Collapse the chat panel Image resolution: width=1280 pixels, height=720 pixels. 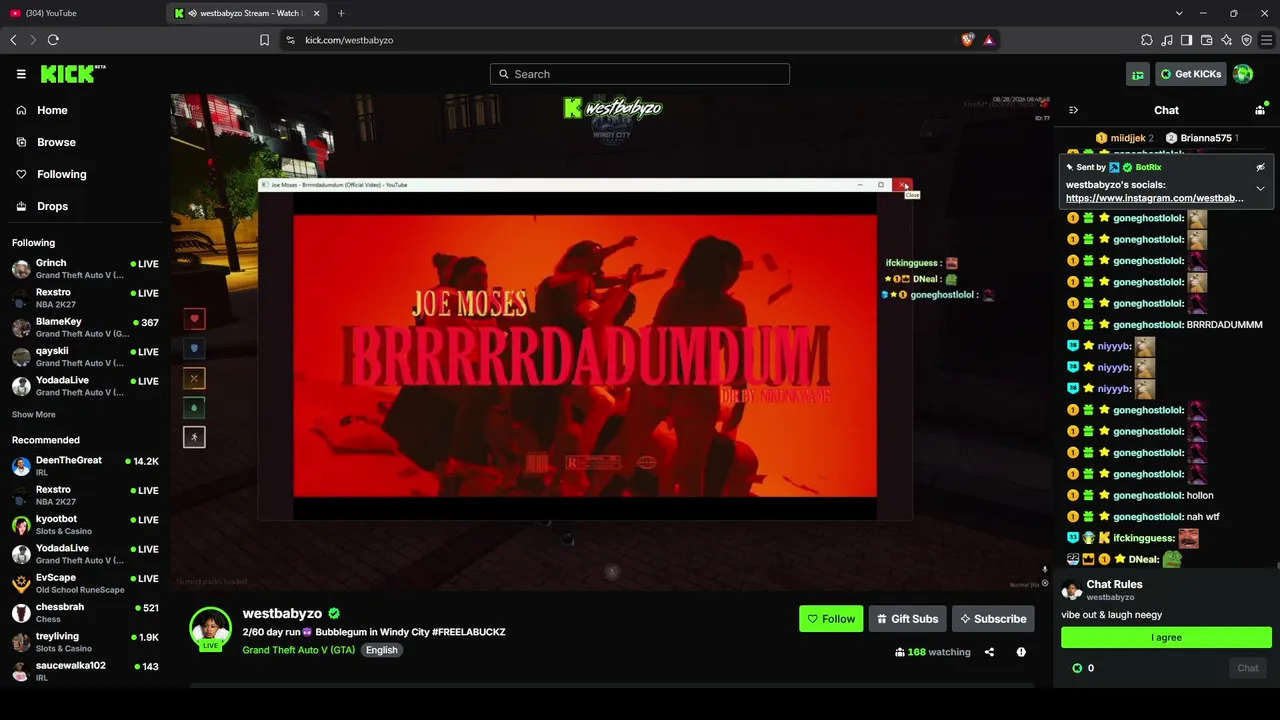(1073, 110)
